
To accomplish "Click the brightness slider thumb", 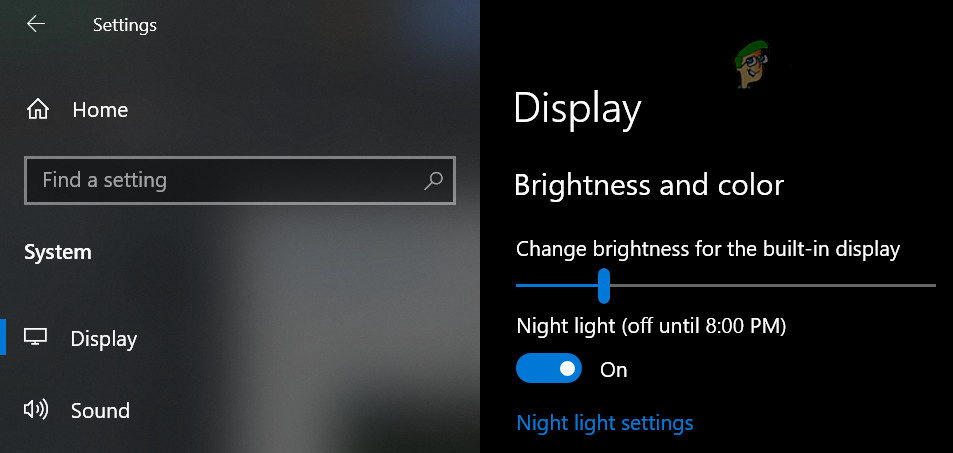I will 604,286.
